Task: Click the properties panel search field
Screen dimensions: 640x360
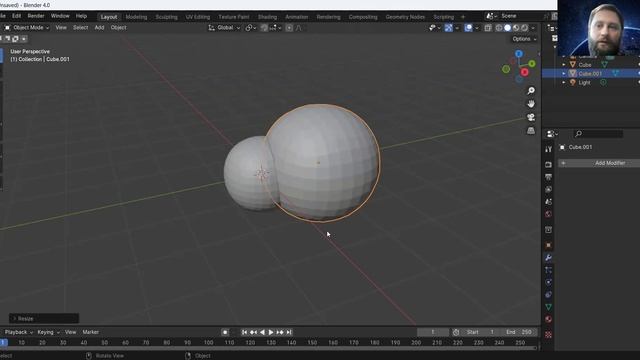Action: 598,133
